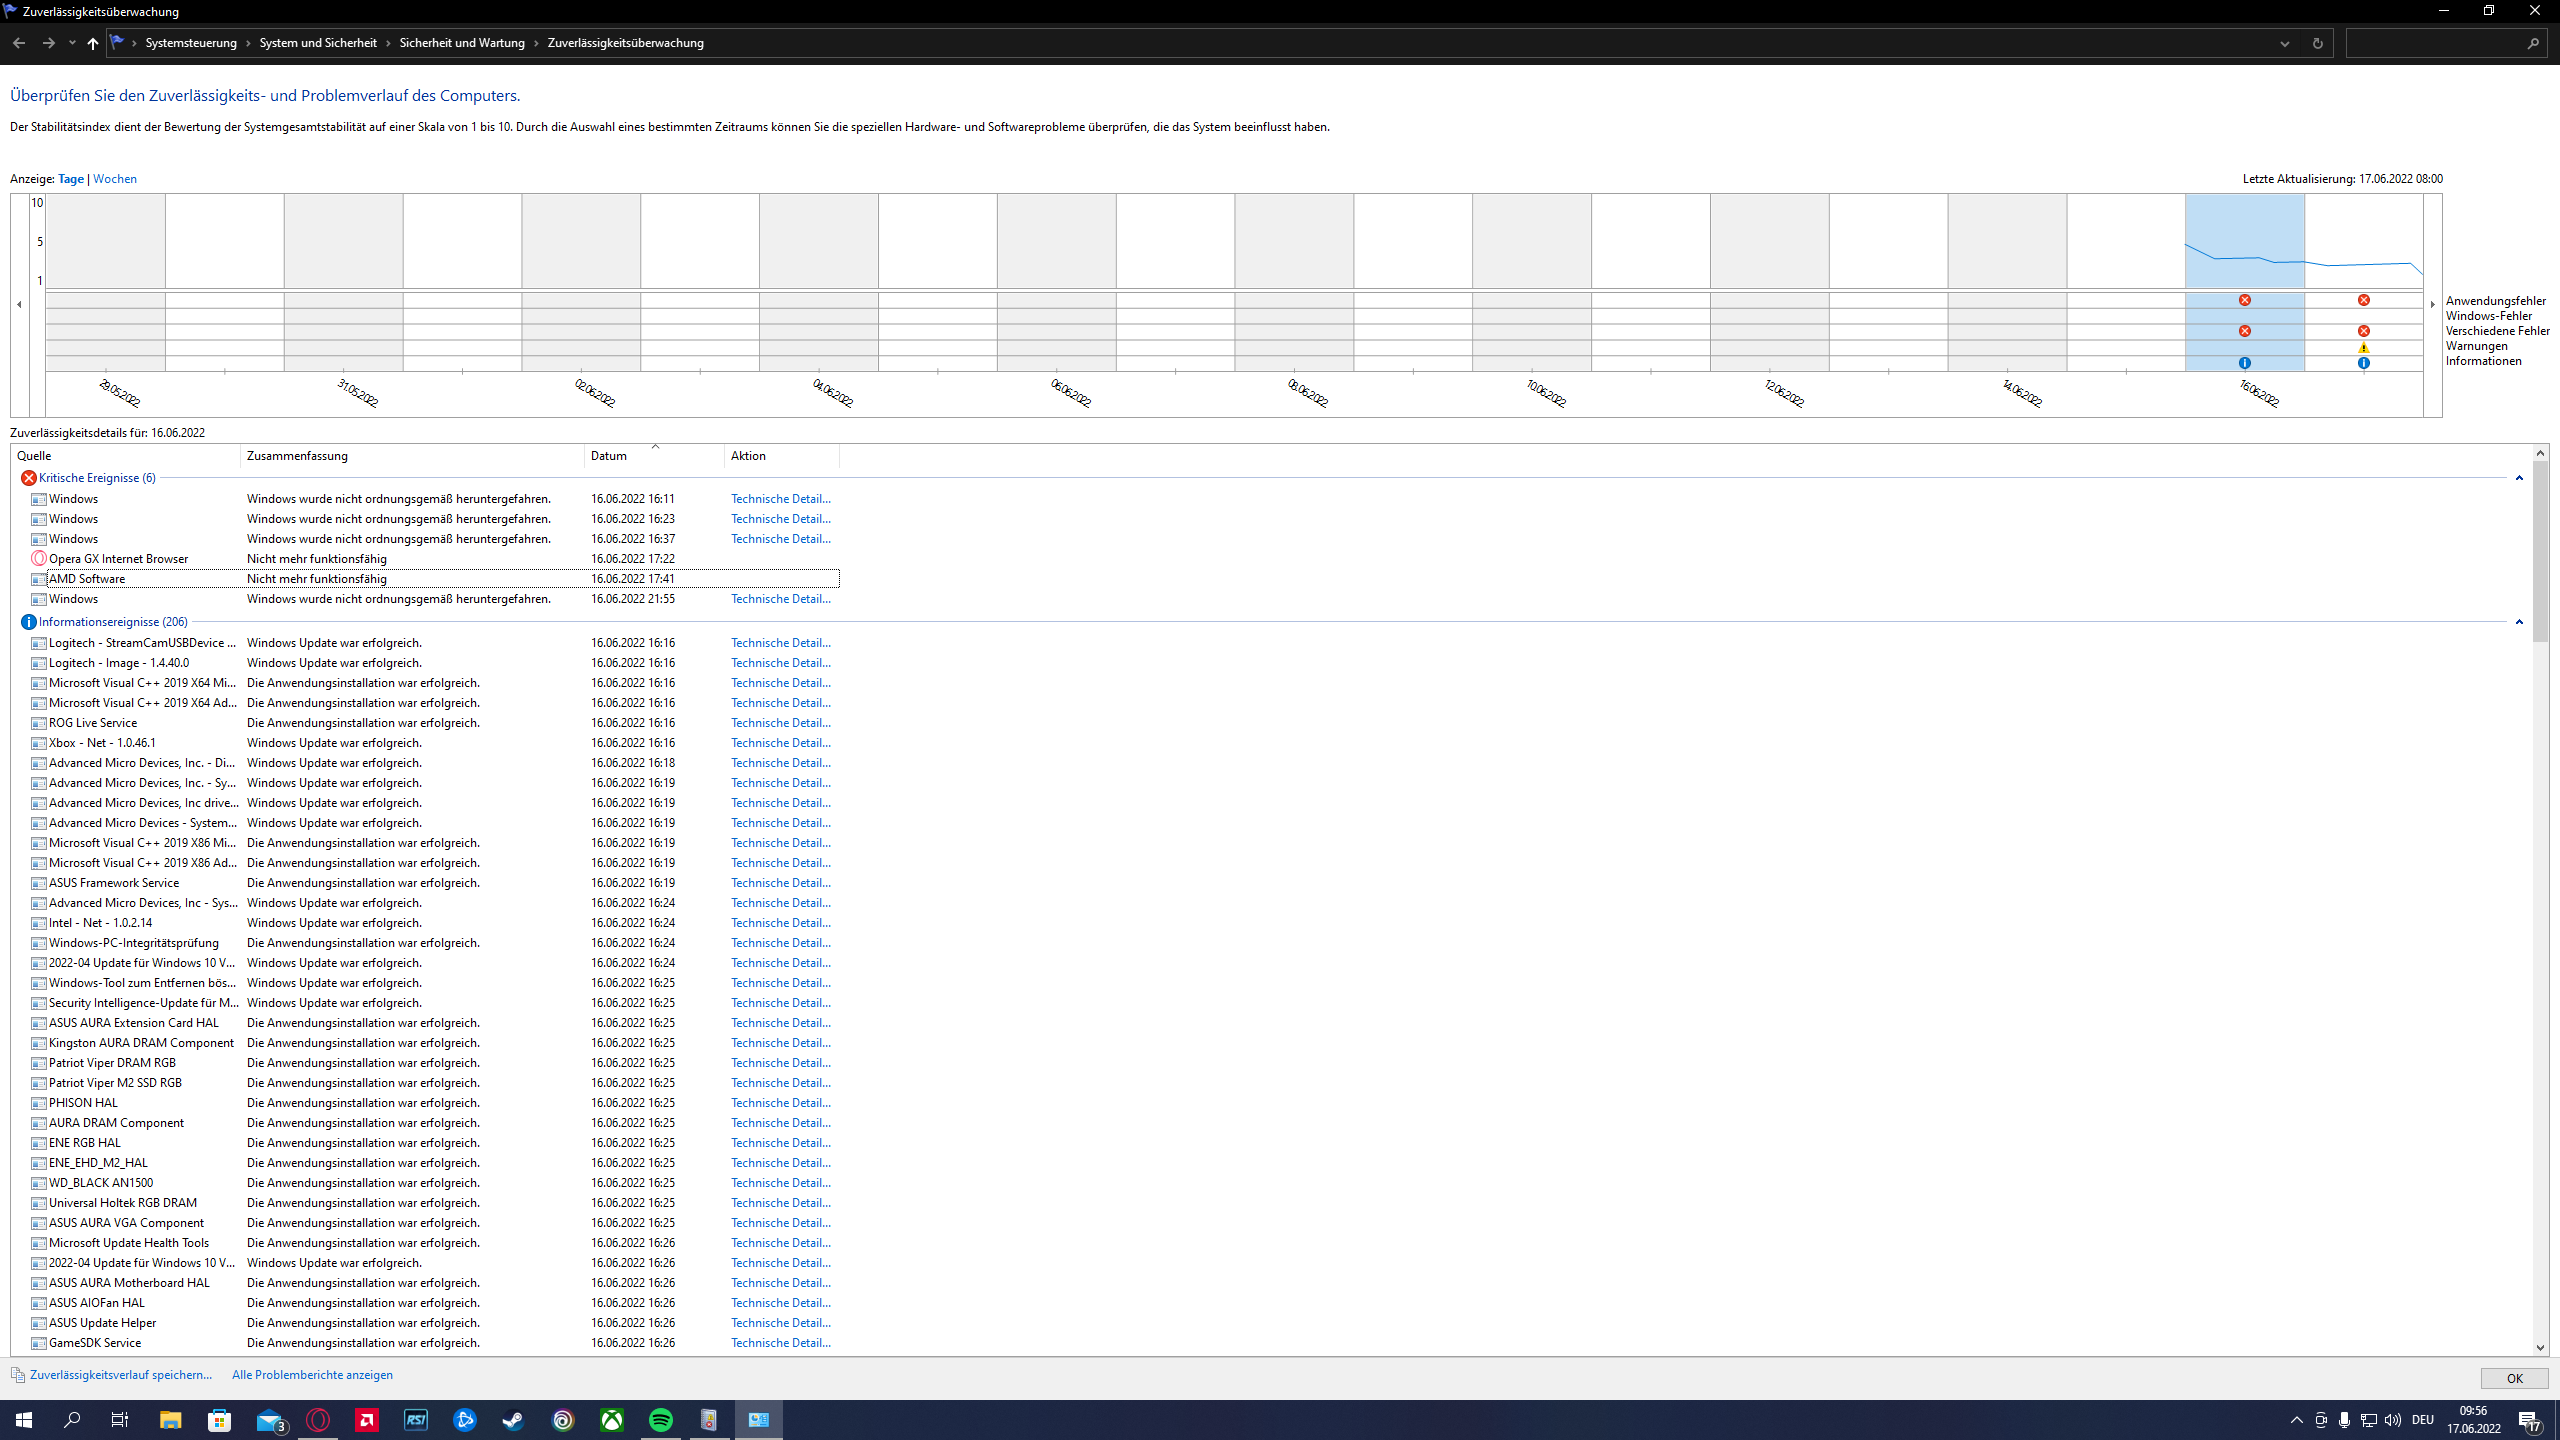
Task: Open Spotify from the taskbar
Action: pos(660,1420)
